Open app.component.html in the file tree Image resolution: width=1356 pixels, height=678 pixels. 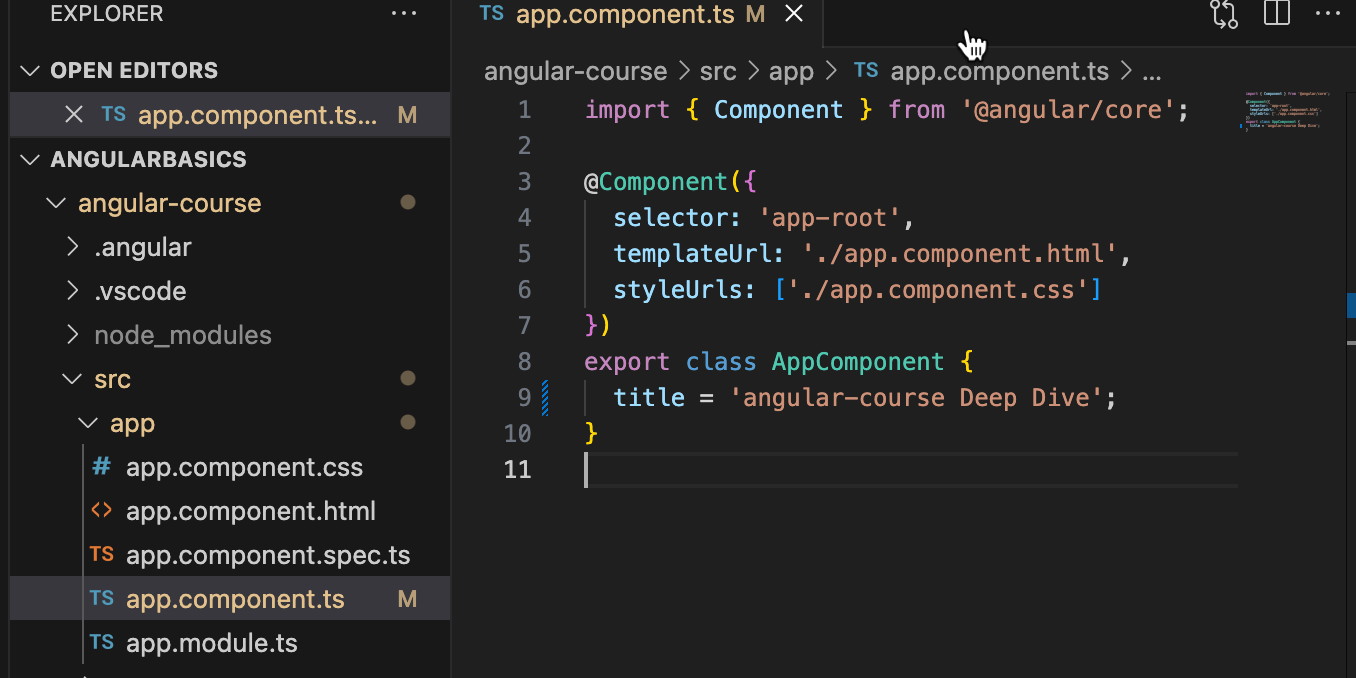point(250,511)
